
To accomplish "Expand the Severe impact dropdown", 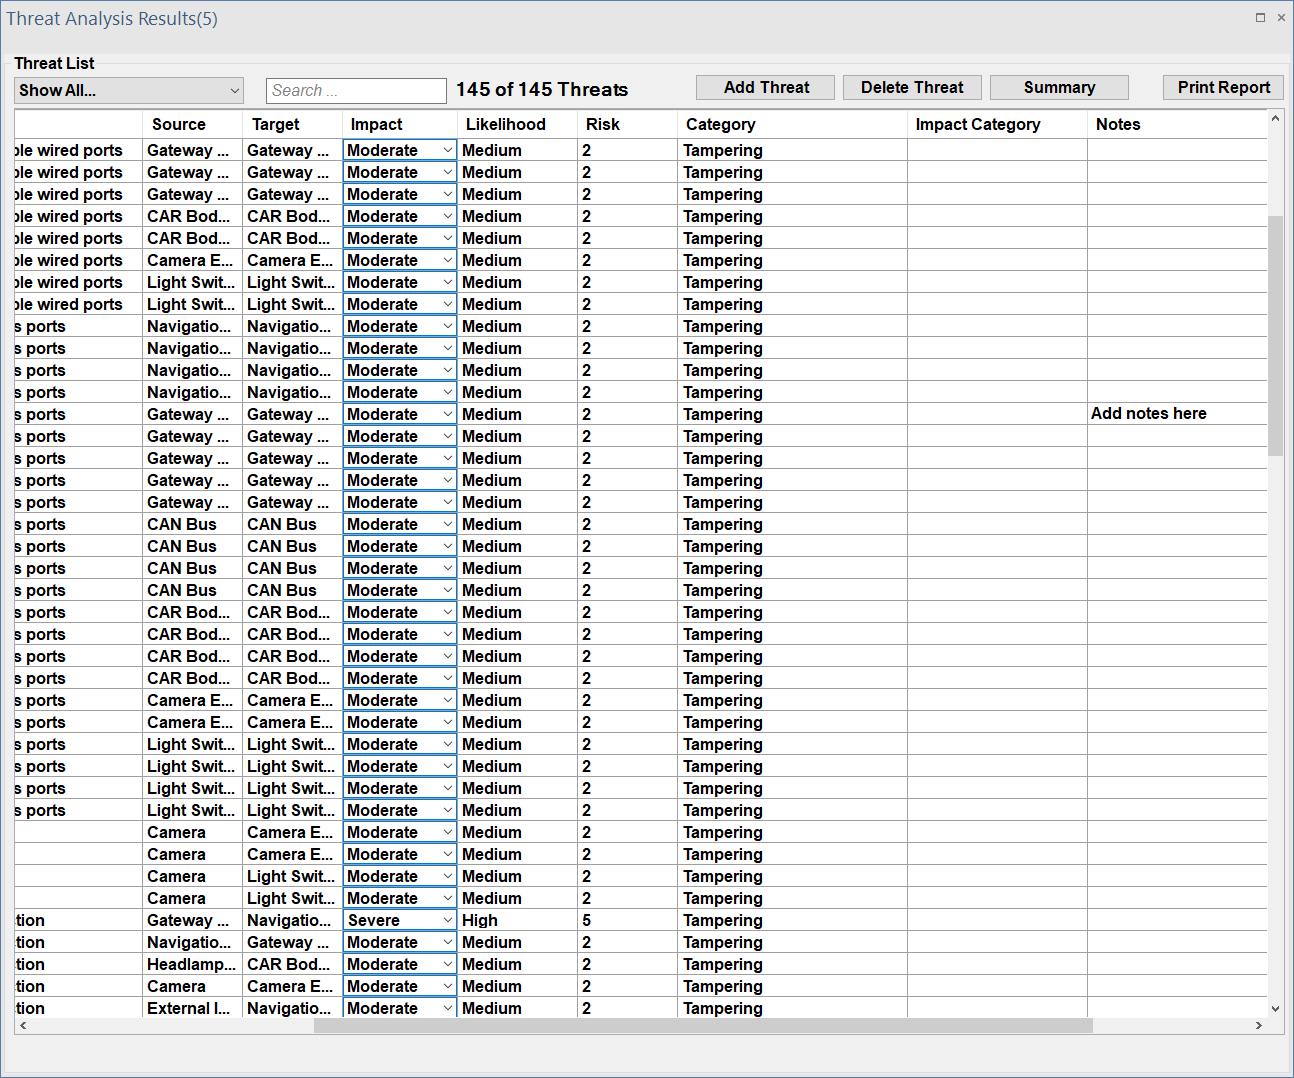I will pyautogui.click(x=447, y=921).
